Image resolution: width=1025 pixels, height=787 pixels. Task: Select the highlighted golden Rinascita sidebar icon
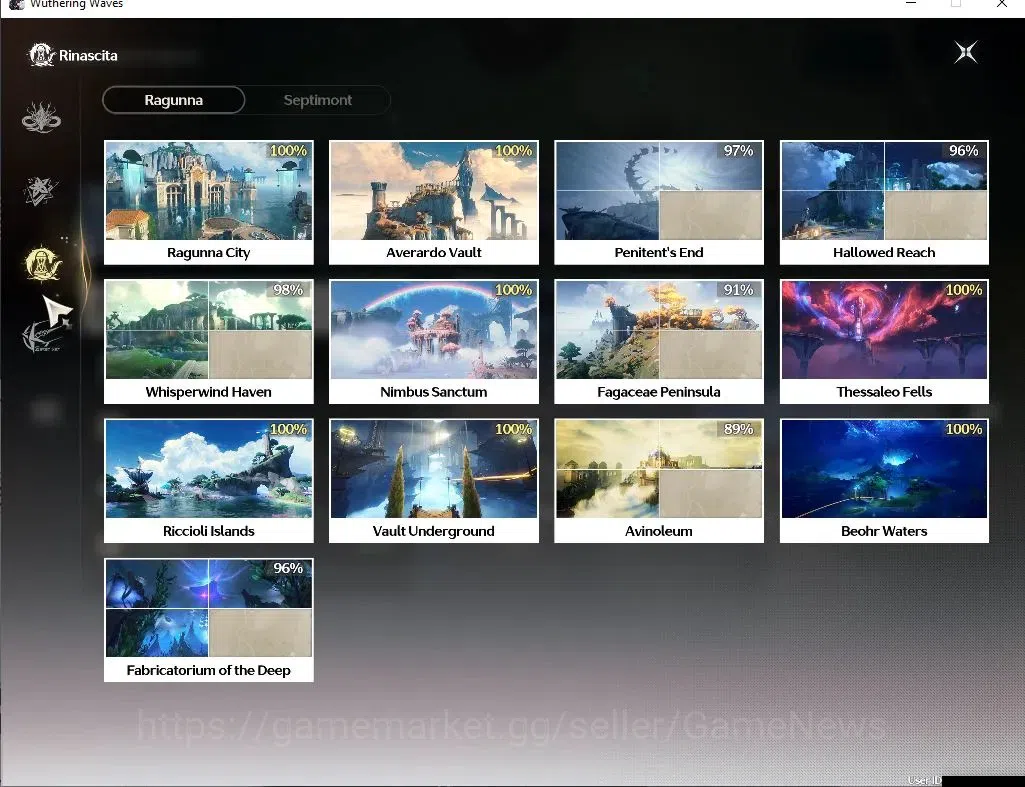pyautogui.click(x=42, y=264)
